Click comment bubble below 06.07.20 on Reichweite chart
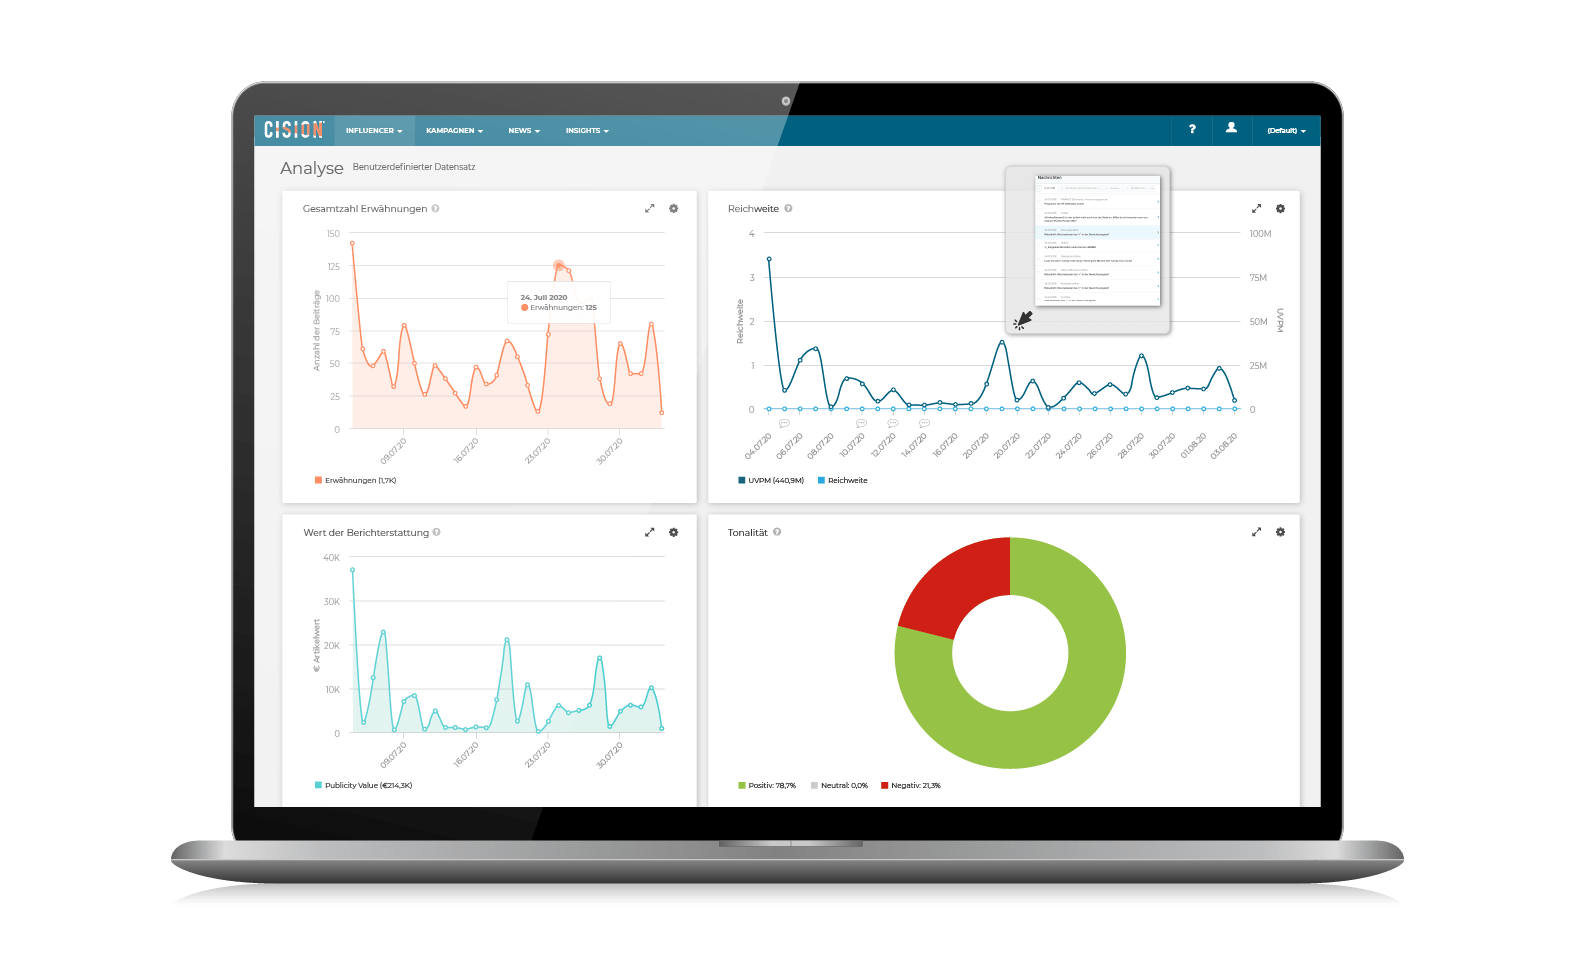 pos(784,423)
